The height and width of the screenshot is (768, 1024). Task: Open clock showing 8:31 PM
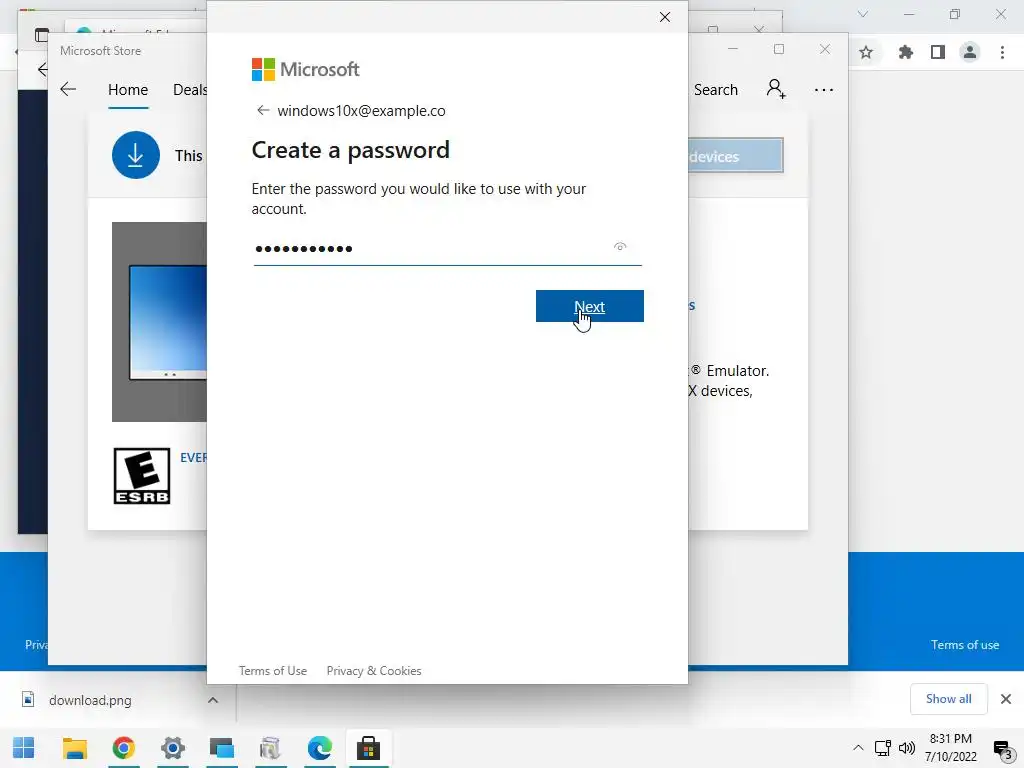[950, 748]
